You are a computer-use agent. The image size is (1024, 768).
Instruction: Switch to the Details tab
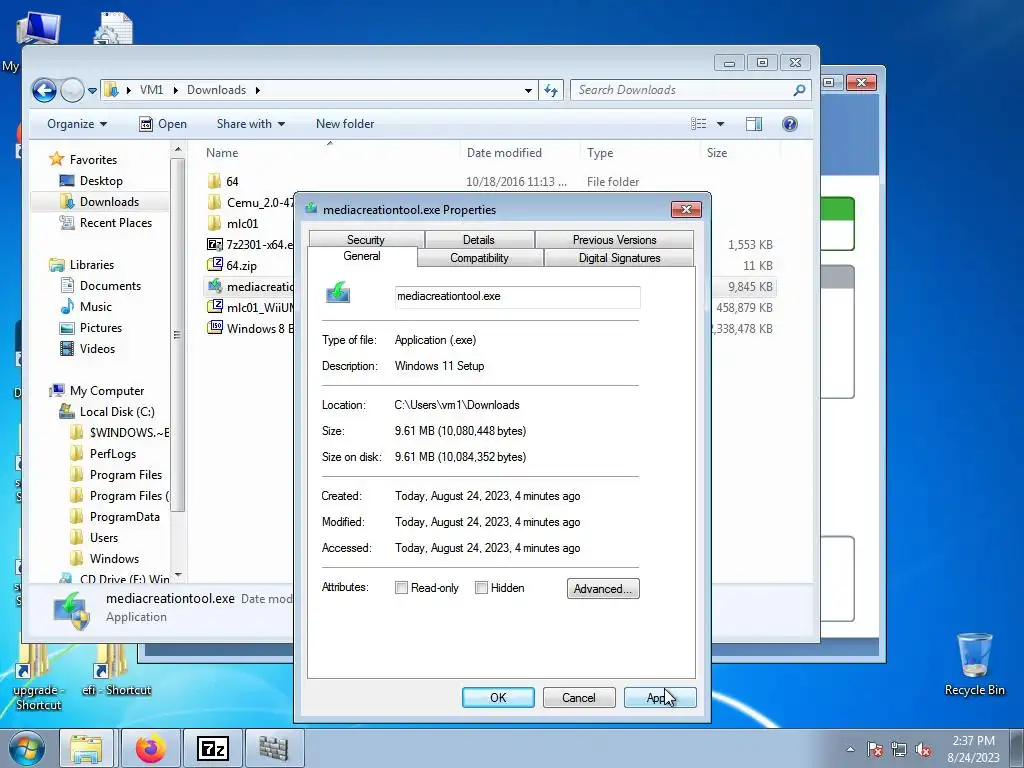(x=479, y=239)
